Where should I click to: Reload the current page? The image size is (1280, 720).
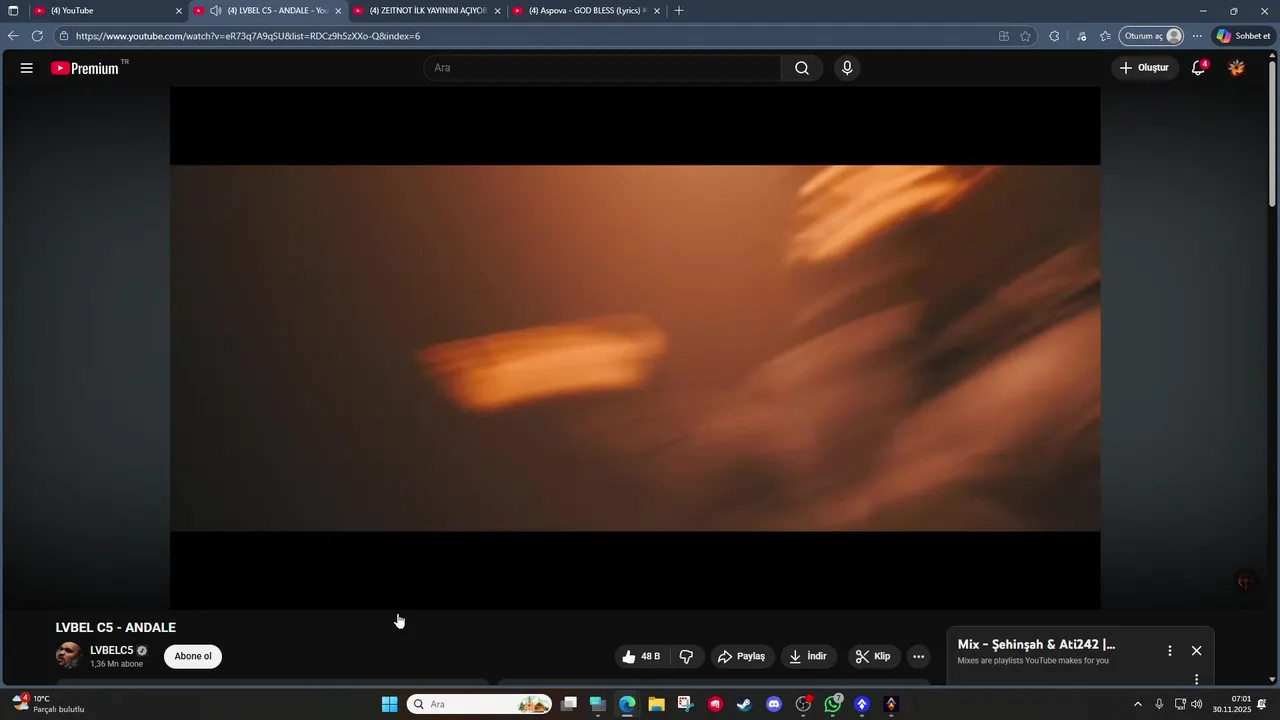point(37,36)
